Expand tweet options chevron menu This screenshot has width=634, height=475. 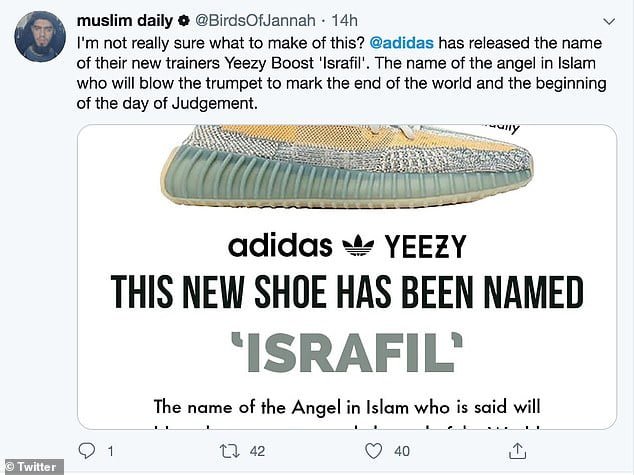point(609,21)
